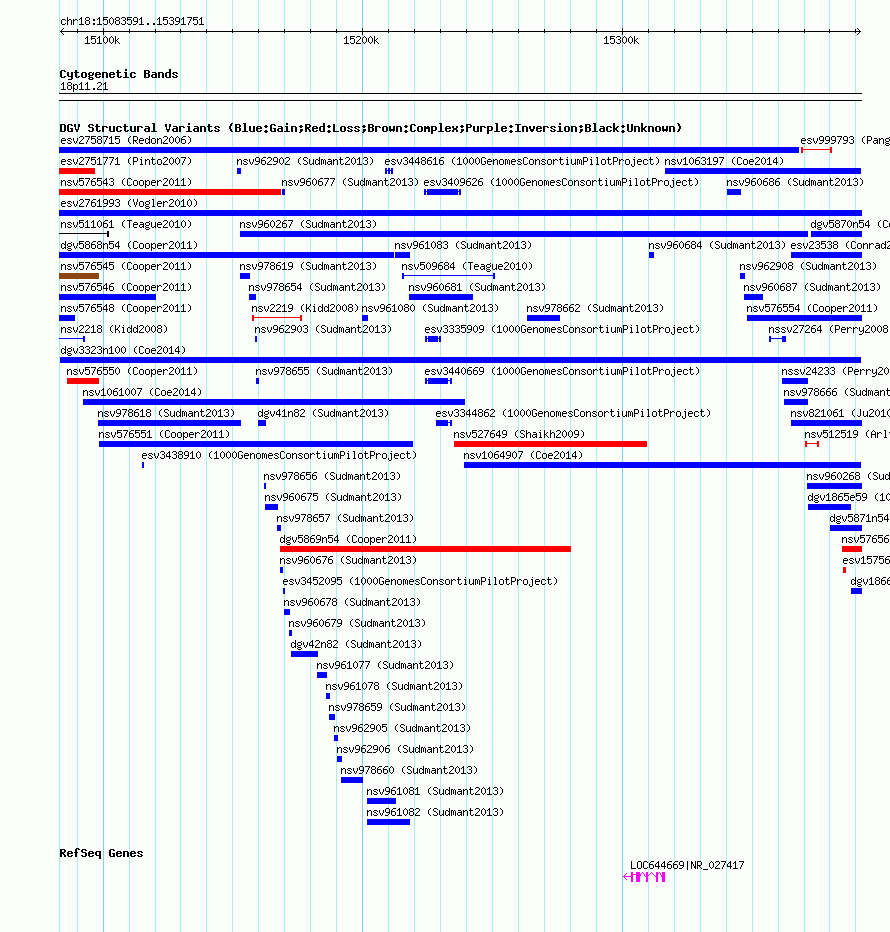This screenshot has height=932, width=890.
Task: Select esv3438910 (1000GenomesConsortiumPilotProject) label
Action: coord(279,455)
